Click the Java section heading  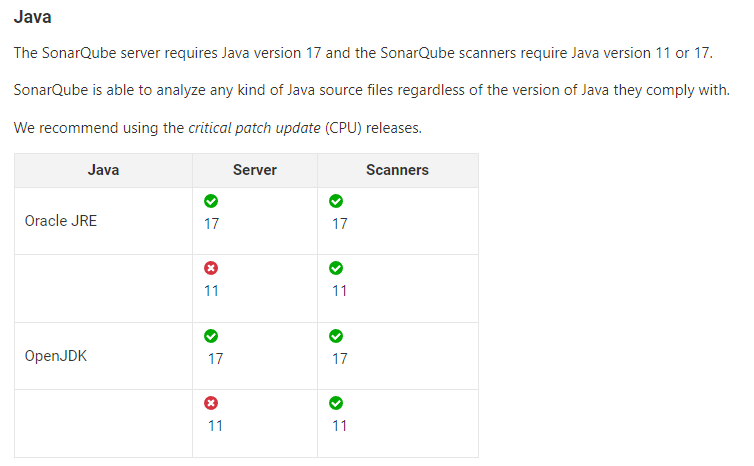pyautogui.click(x=33, y=17)
